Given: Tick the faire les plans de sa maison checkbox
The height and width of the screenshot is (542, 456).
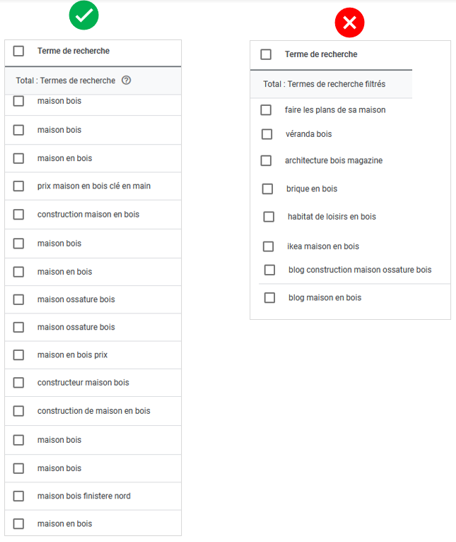Looking at the screenshot, I should (x=266, y=110).
